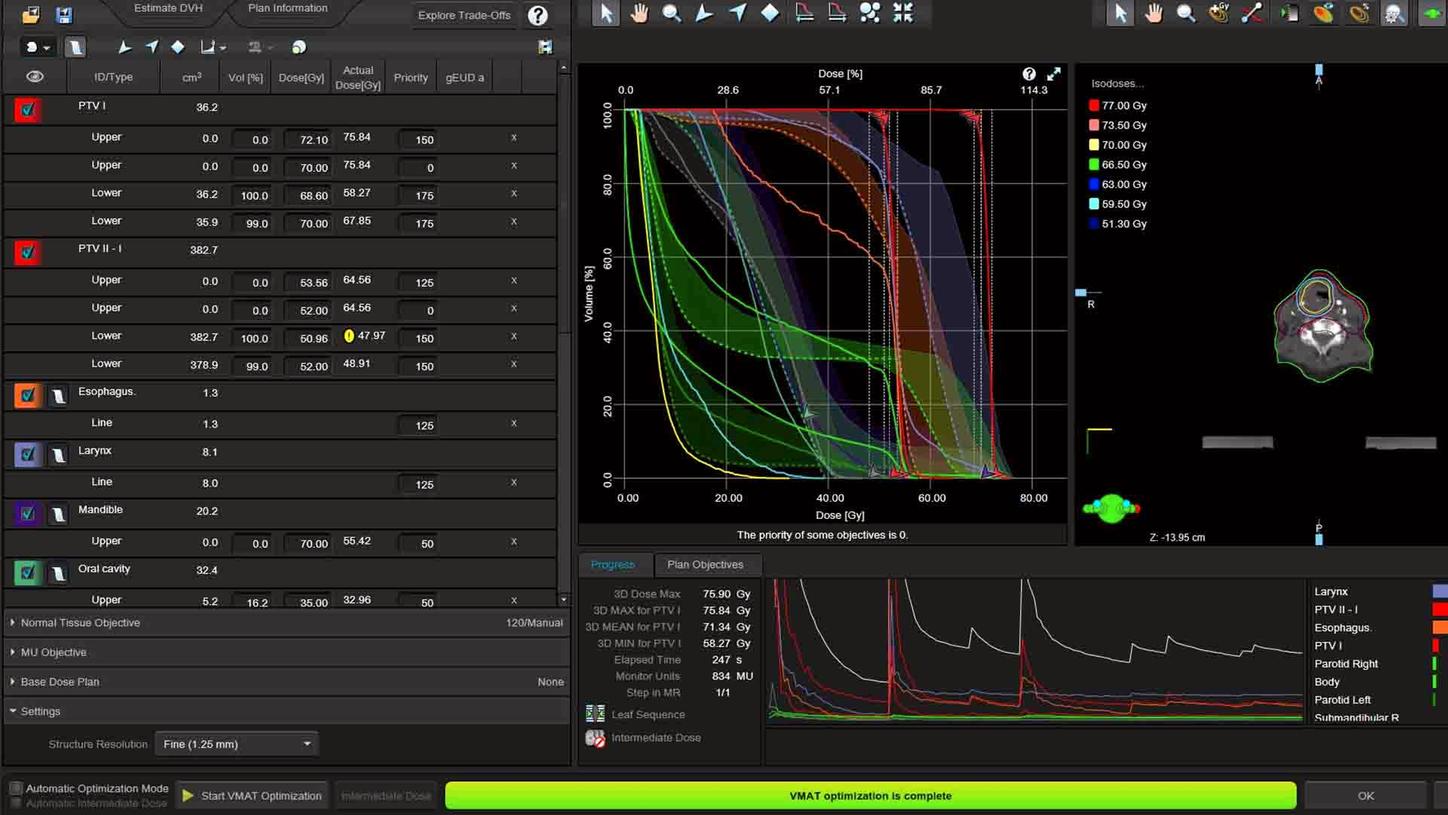Select the zoom magnifier above DVH graph

point(672,13)
